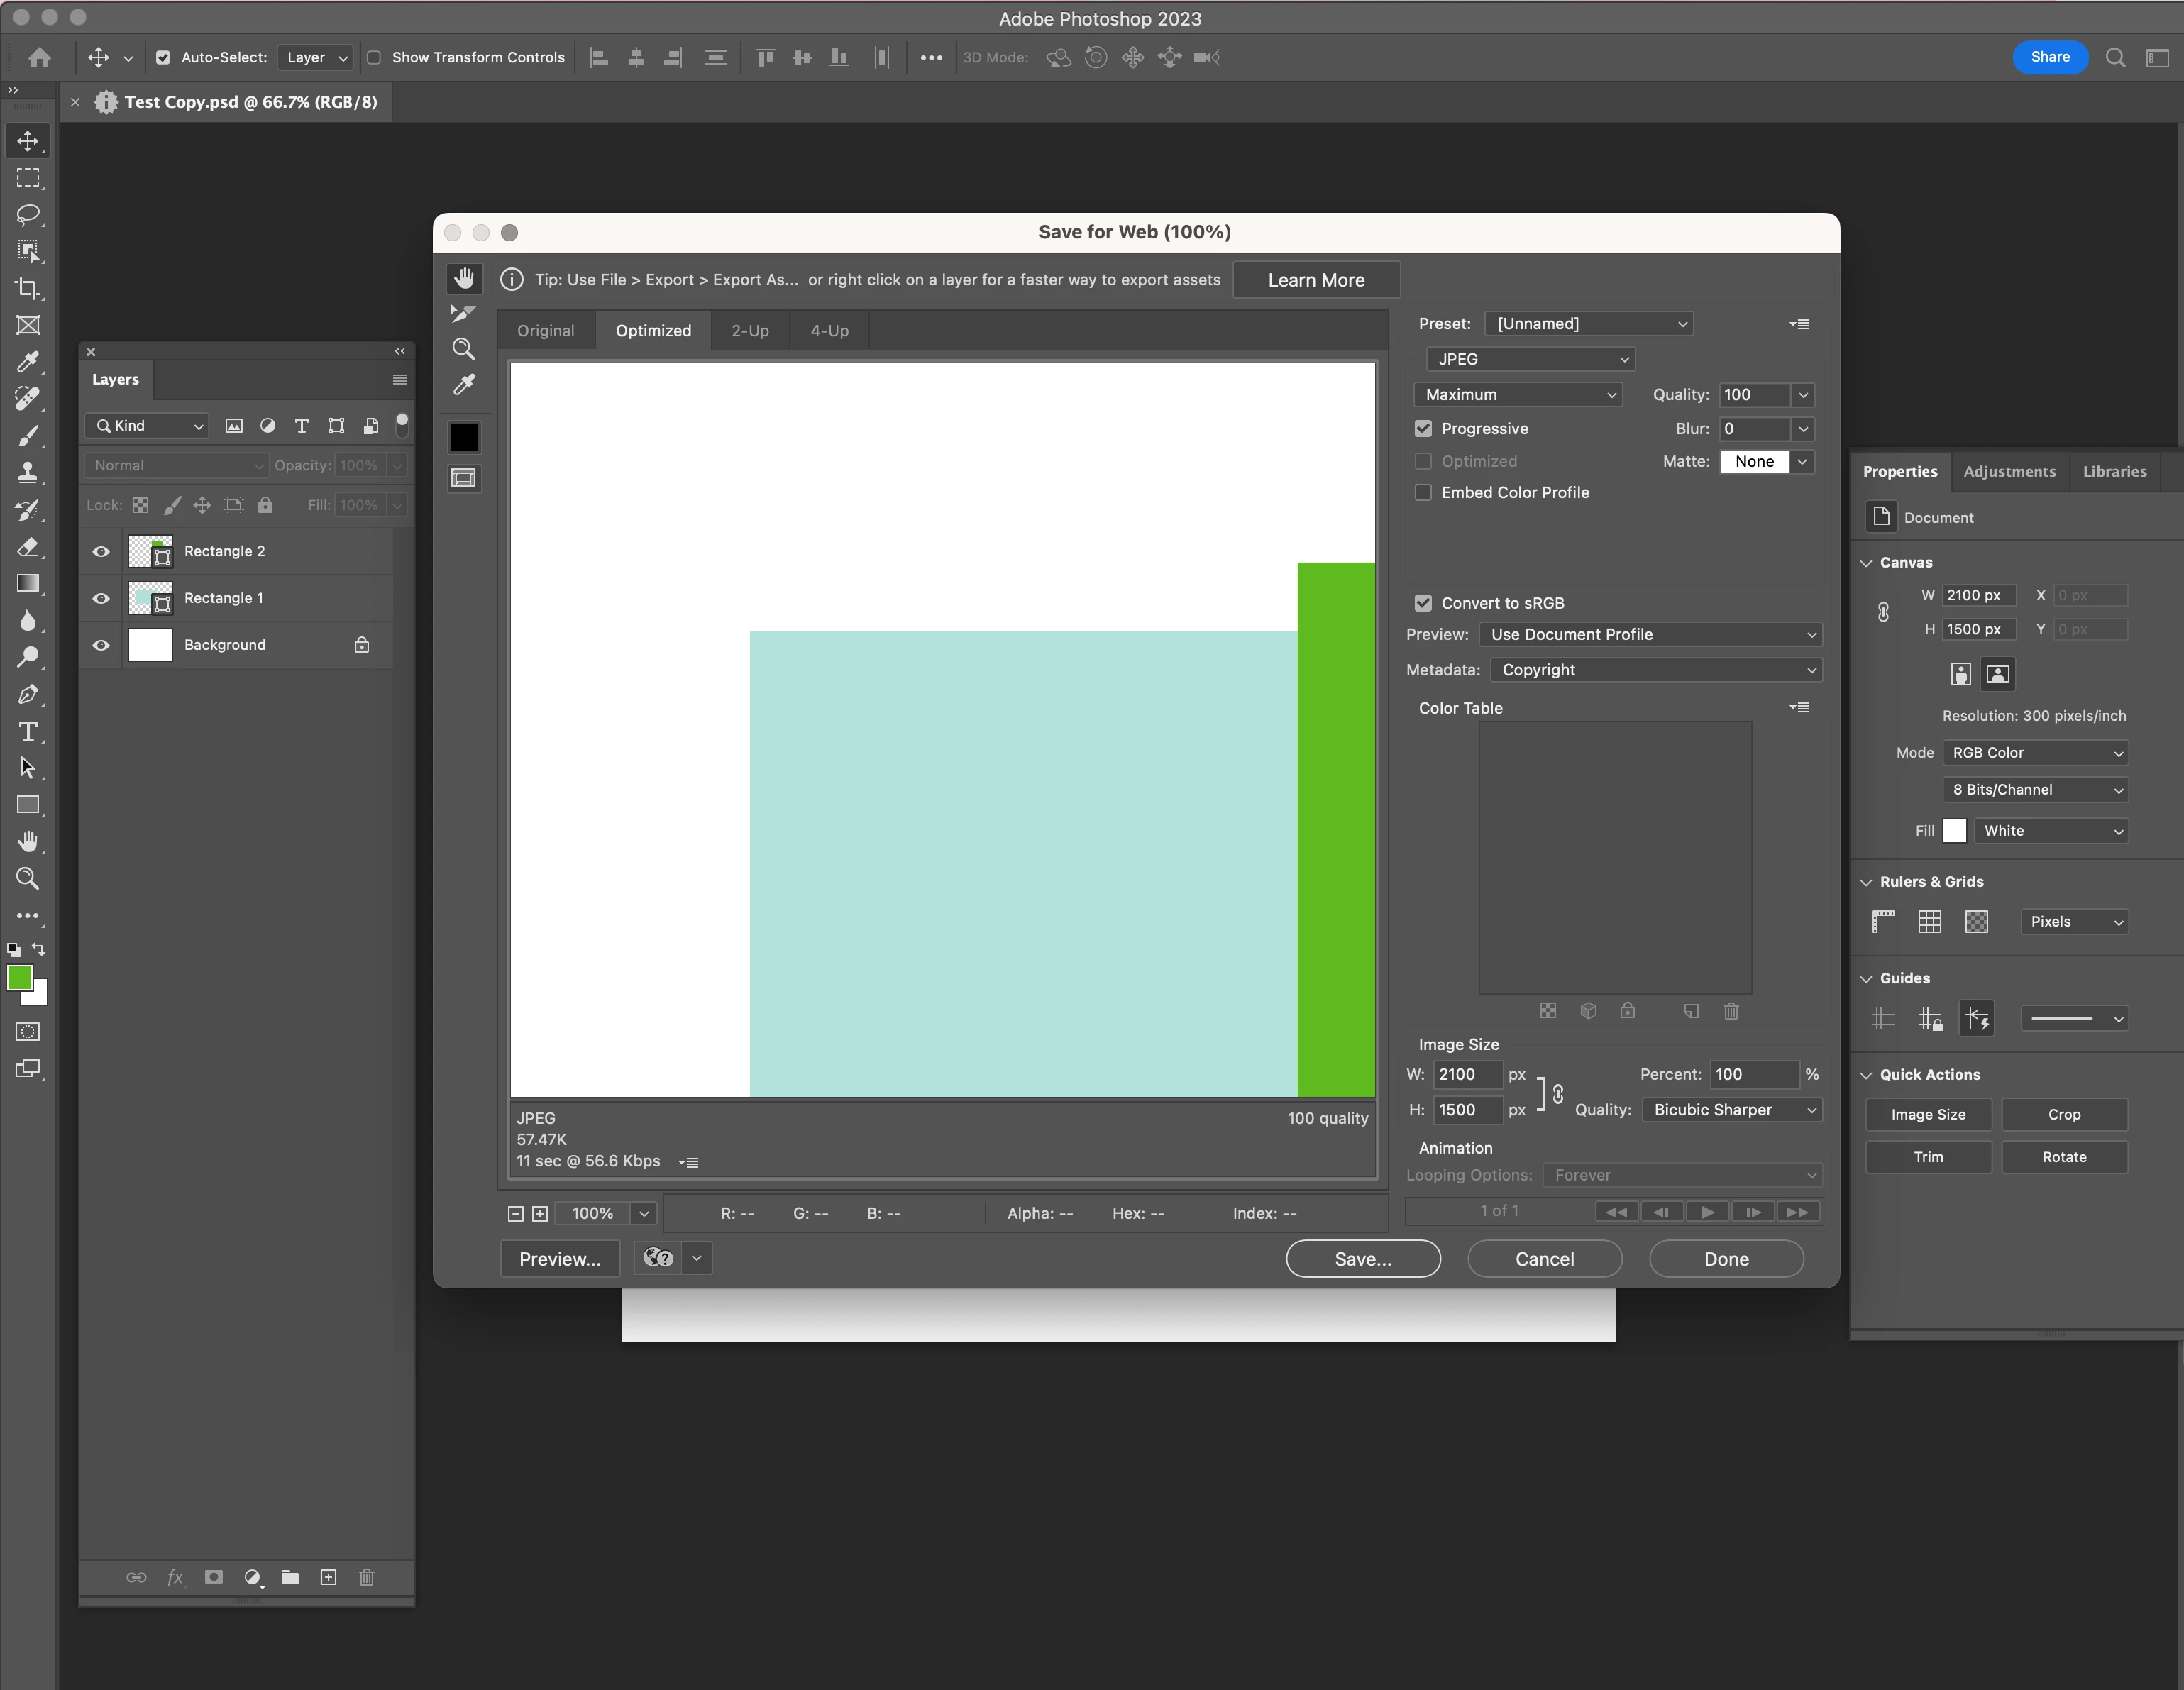Click the Color Table palette menu icon
Screen dimensions: 2184x1690
(x=1799, y=708)
